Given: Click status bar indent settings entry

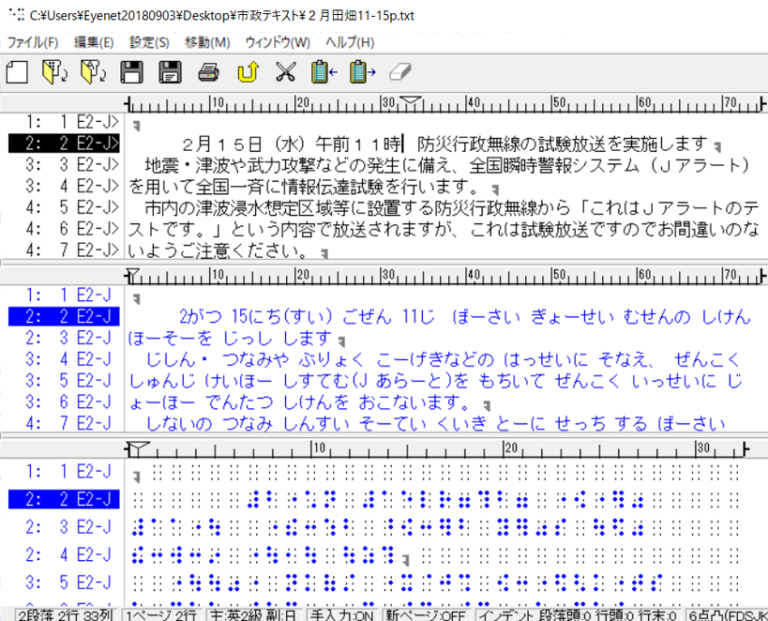Looking at the screenshot, I should point(577,615).
